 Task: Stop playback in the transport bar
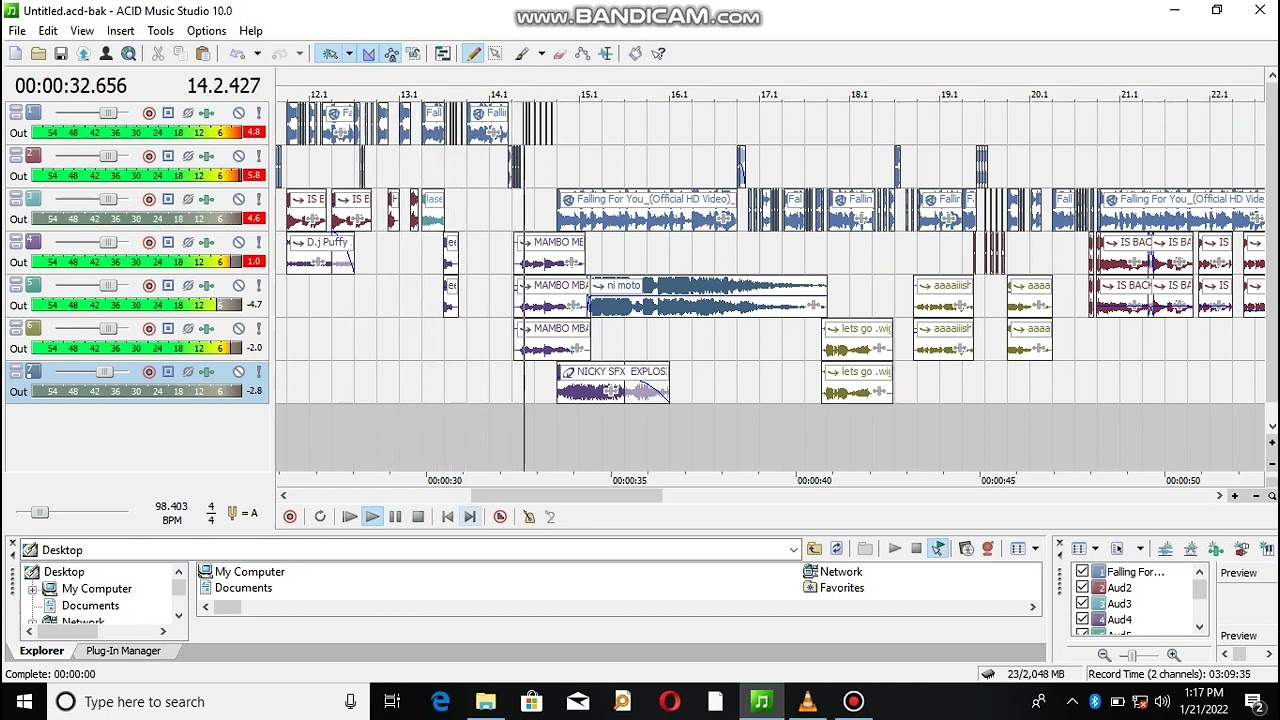tap(418, 517)
